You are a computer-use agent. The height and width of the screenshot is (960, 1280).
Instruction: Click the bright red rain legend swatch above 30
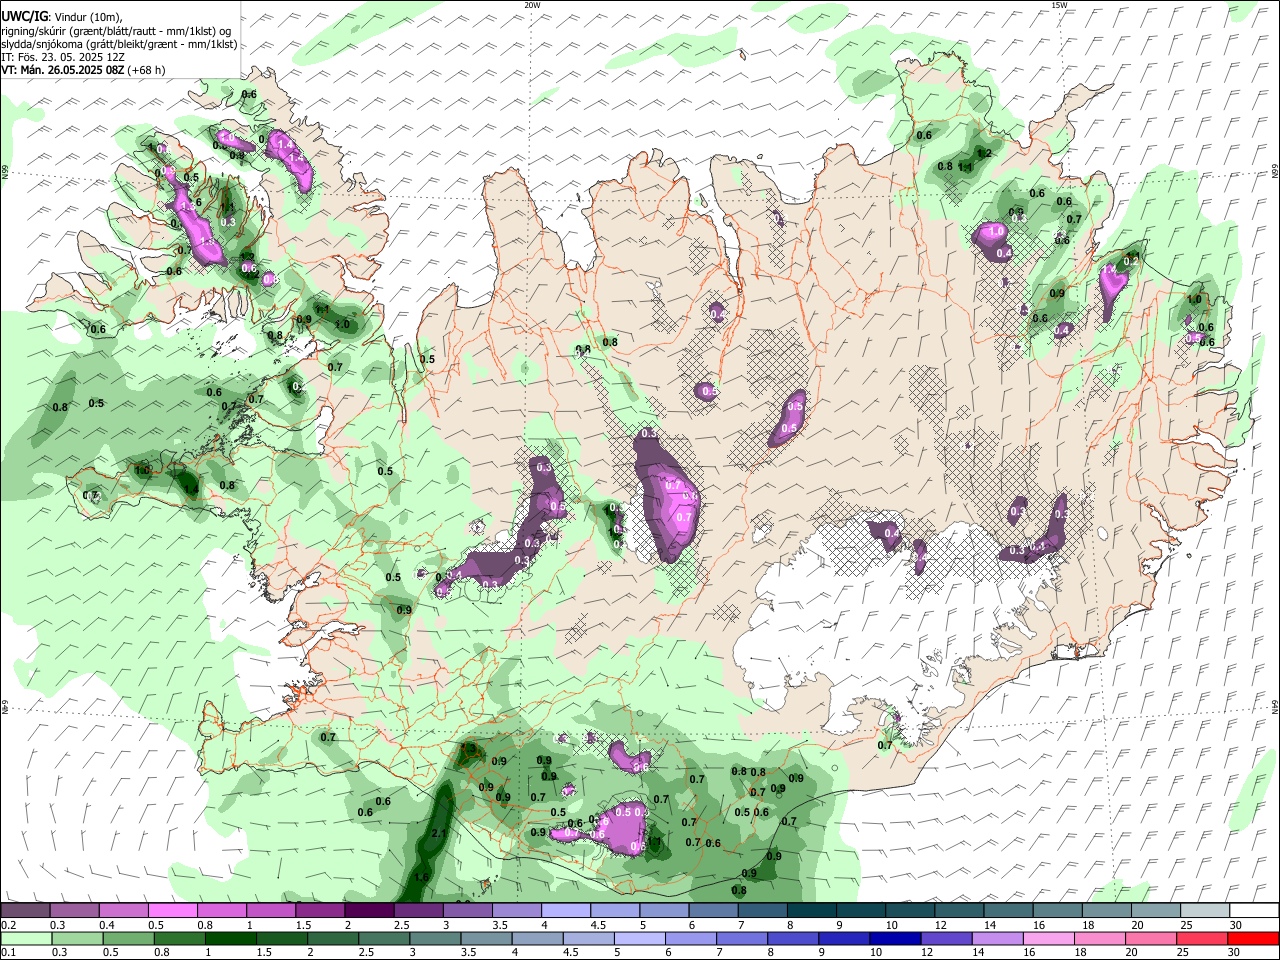click(1254, 938)
